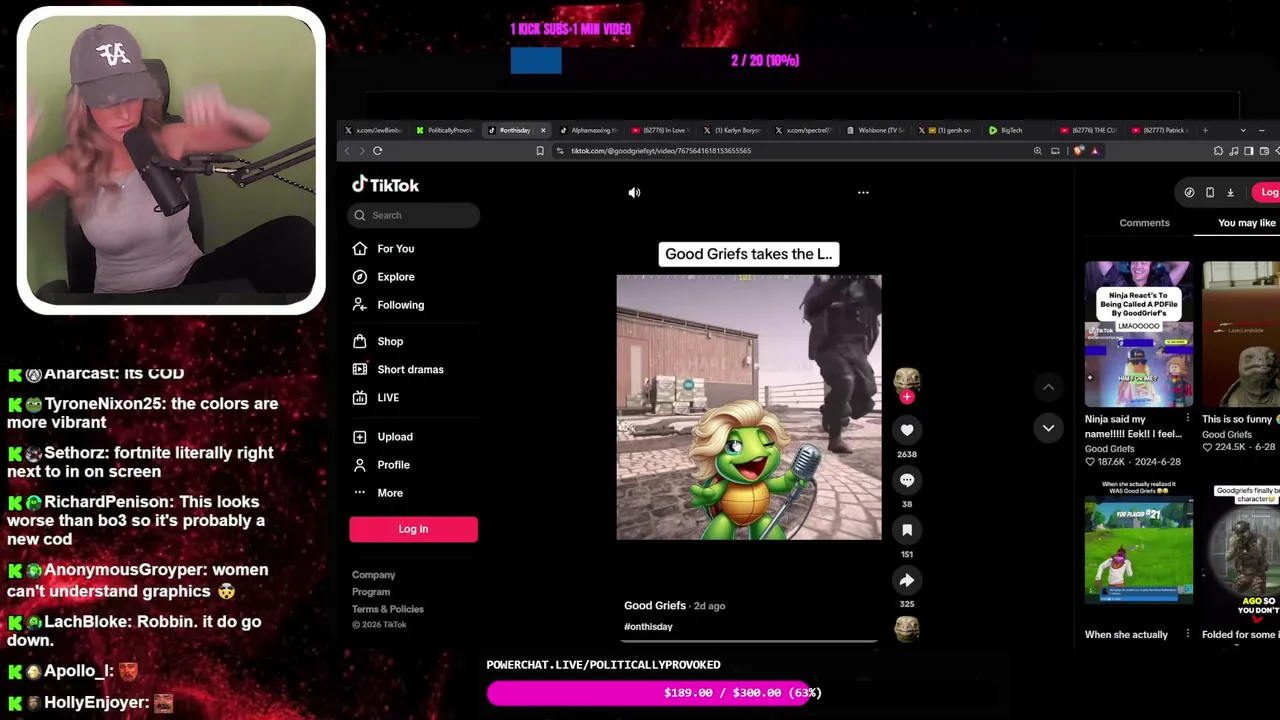Open the zoom control in address bar
Image resolution: width=1280 pixels, height=720 pixels.
(x=1037, y=151)
